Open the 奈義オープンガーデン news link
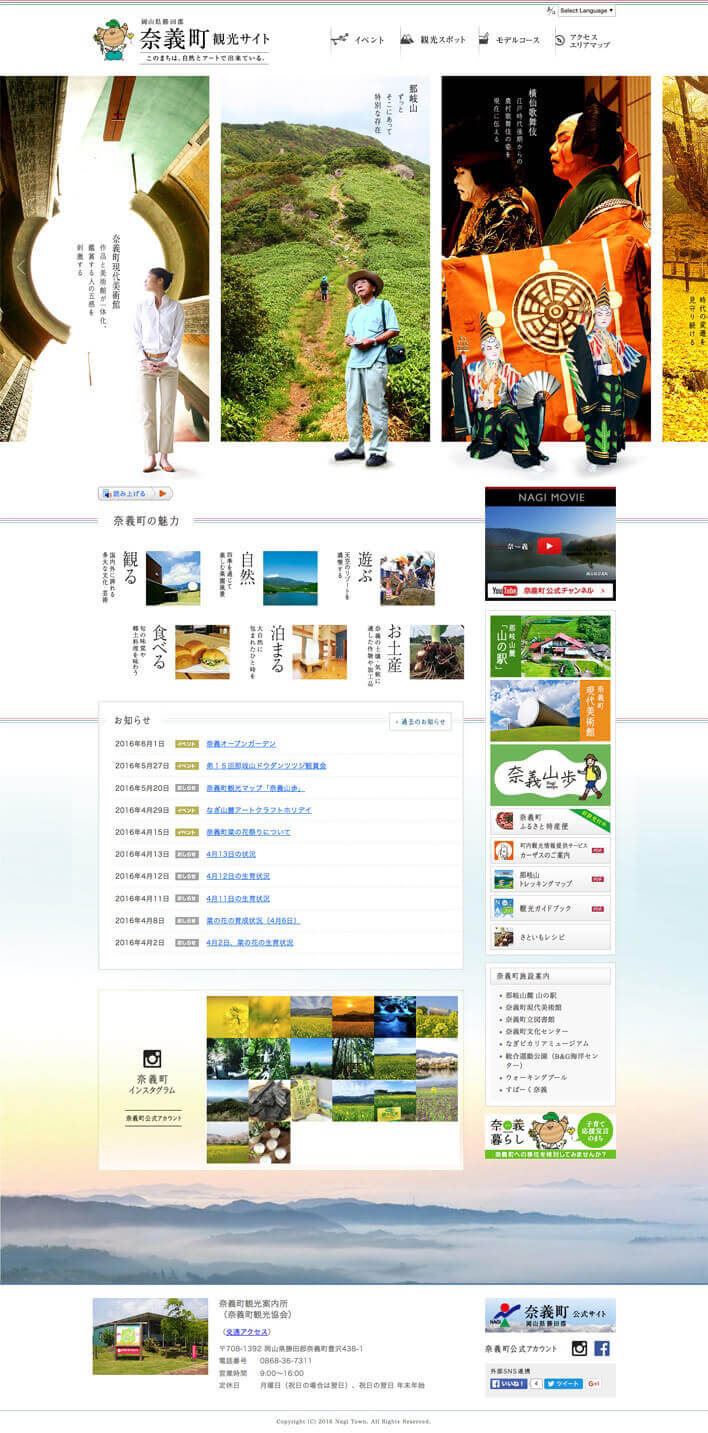 coord(241,744)
